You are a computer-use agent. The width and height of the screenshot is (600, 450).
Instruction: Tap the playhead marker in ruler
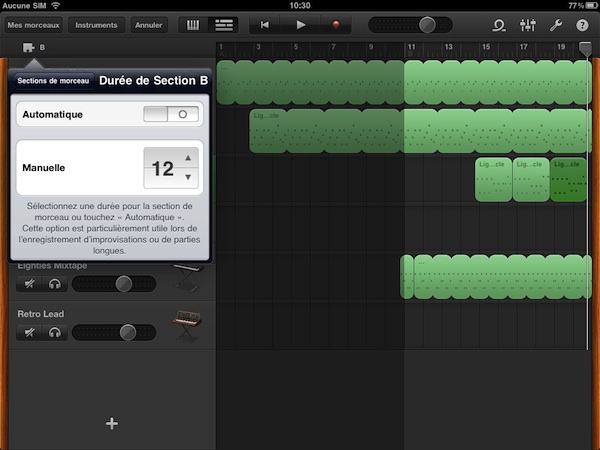pyautogui.click(x=585, y=49)
